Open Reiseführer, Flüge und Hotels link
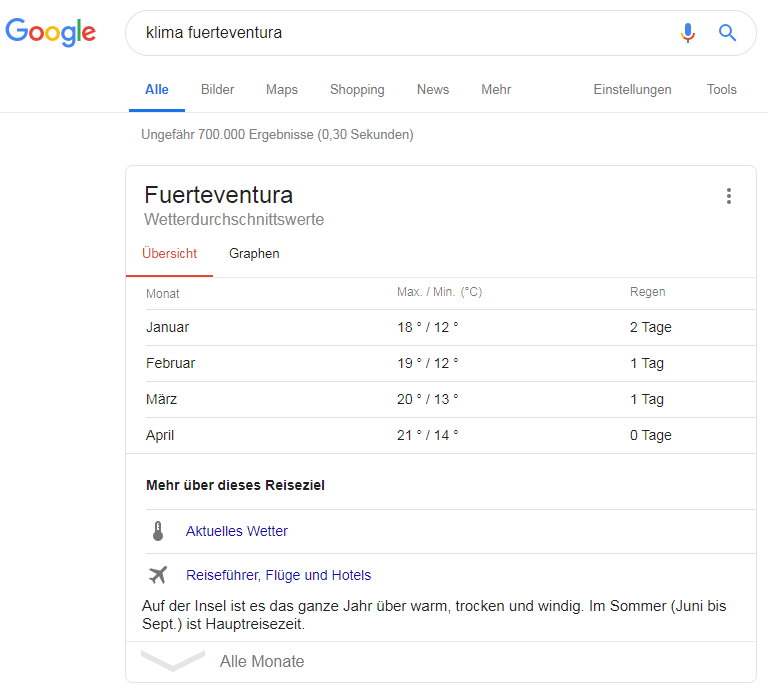This screenshot has height=696, width=768. [278, 575]
